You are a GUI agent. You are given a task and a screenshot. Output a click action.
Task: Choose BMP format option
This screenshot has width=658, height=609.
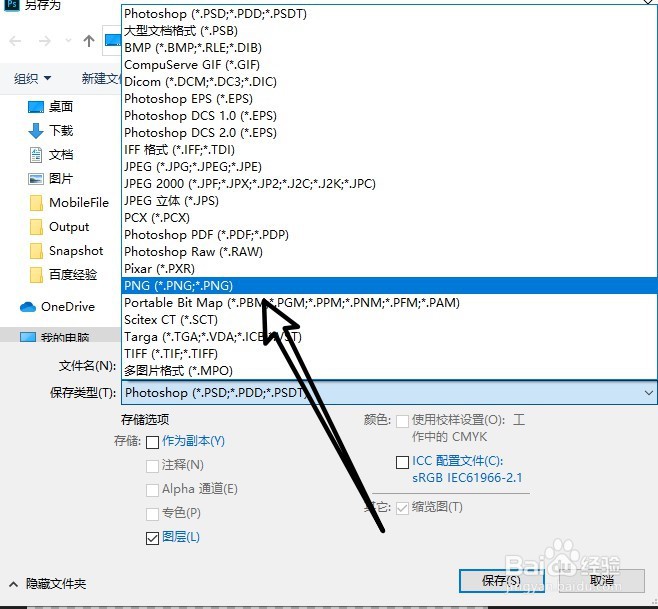click(x=389, y=47)
